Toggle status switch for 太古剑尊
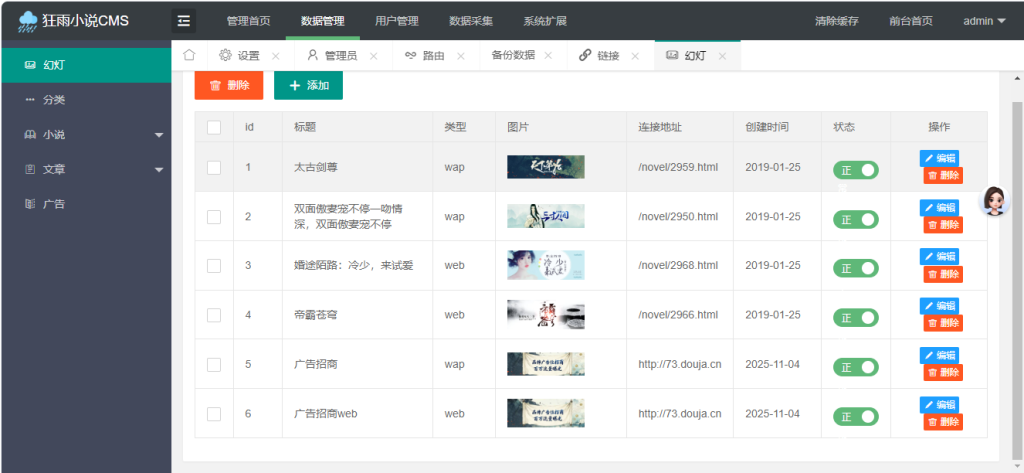 click(856, 171)
